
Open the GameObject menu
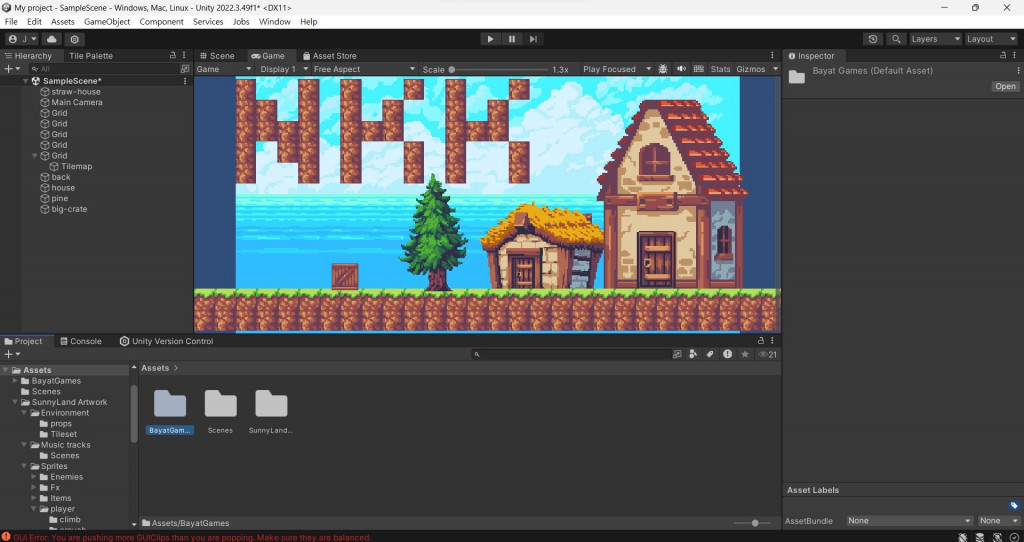point(107,22)
